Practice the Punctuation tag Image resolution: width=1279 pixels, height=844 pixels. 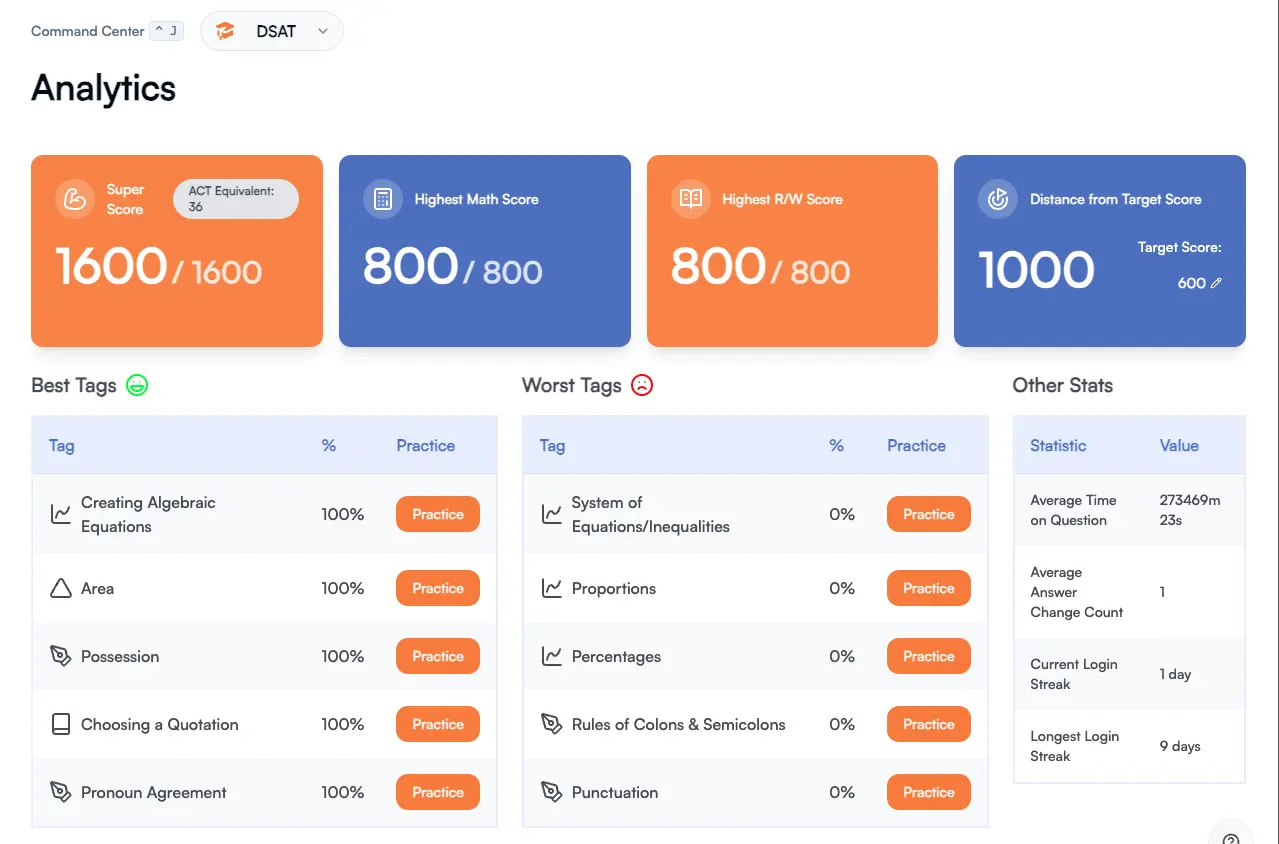[x=928, y=792]
